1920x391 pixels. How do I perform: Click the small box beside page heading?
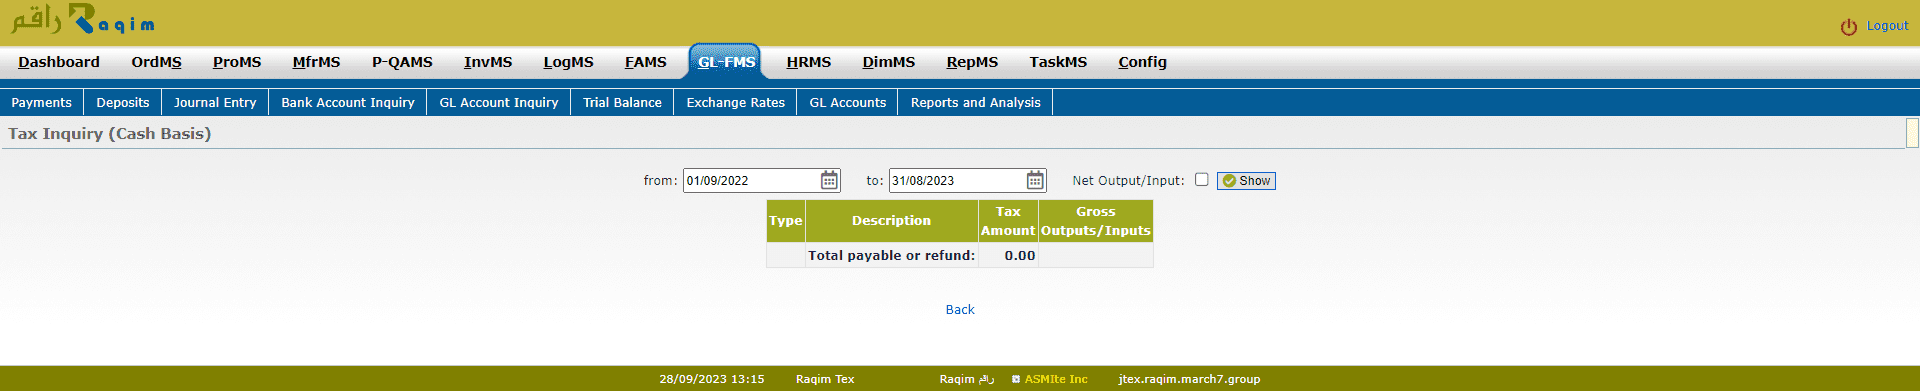pos(1912,133)
